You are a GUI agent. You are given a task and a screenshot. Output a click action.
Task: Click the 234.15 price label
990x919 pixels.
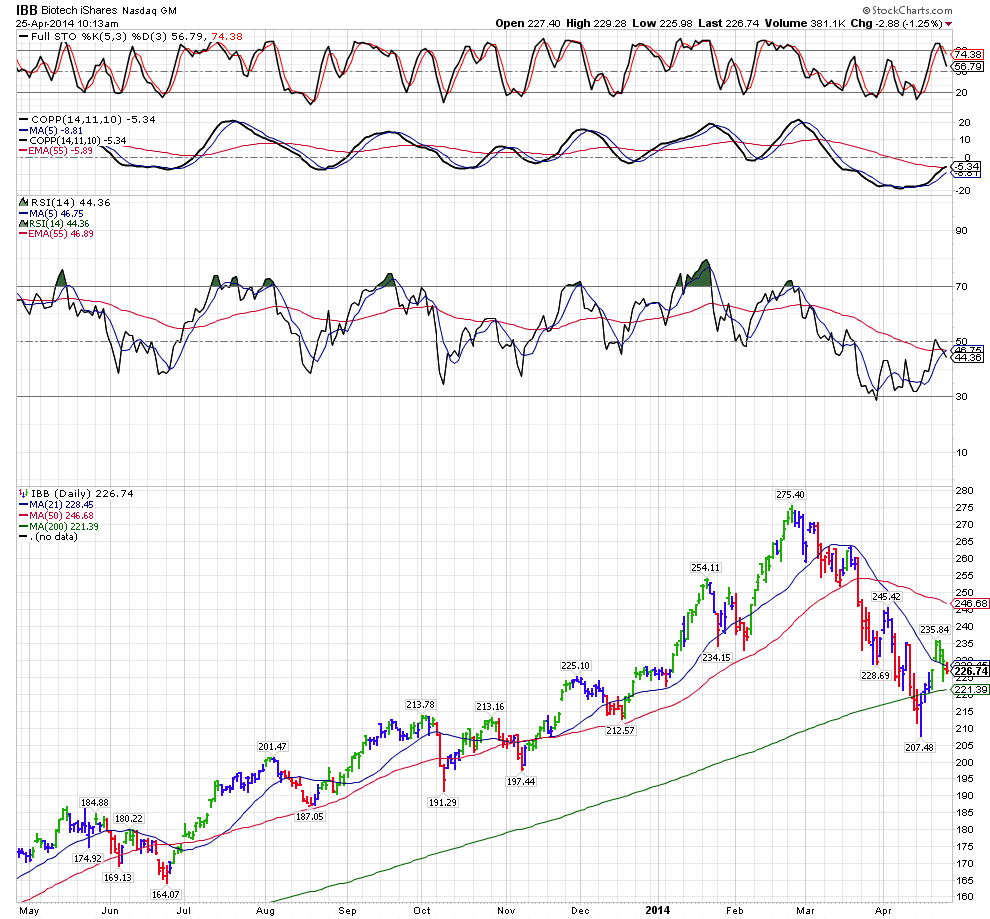coord(717,657)
